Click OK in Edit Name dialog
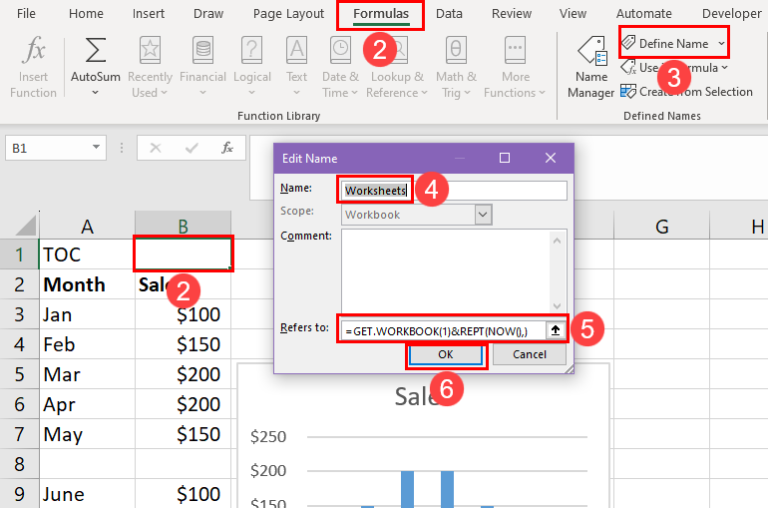 point(446,354)
